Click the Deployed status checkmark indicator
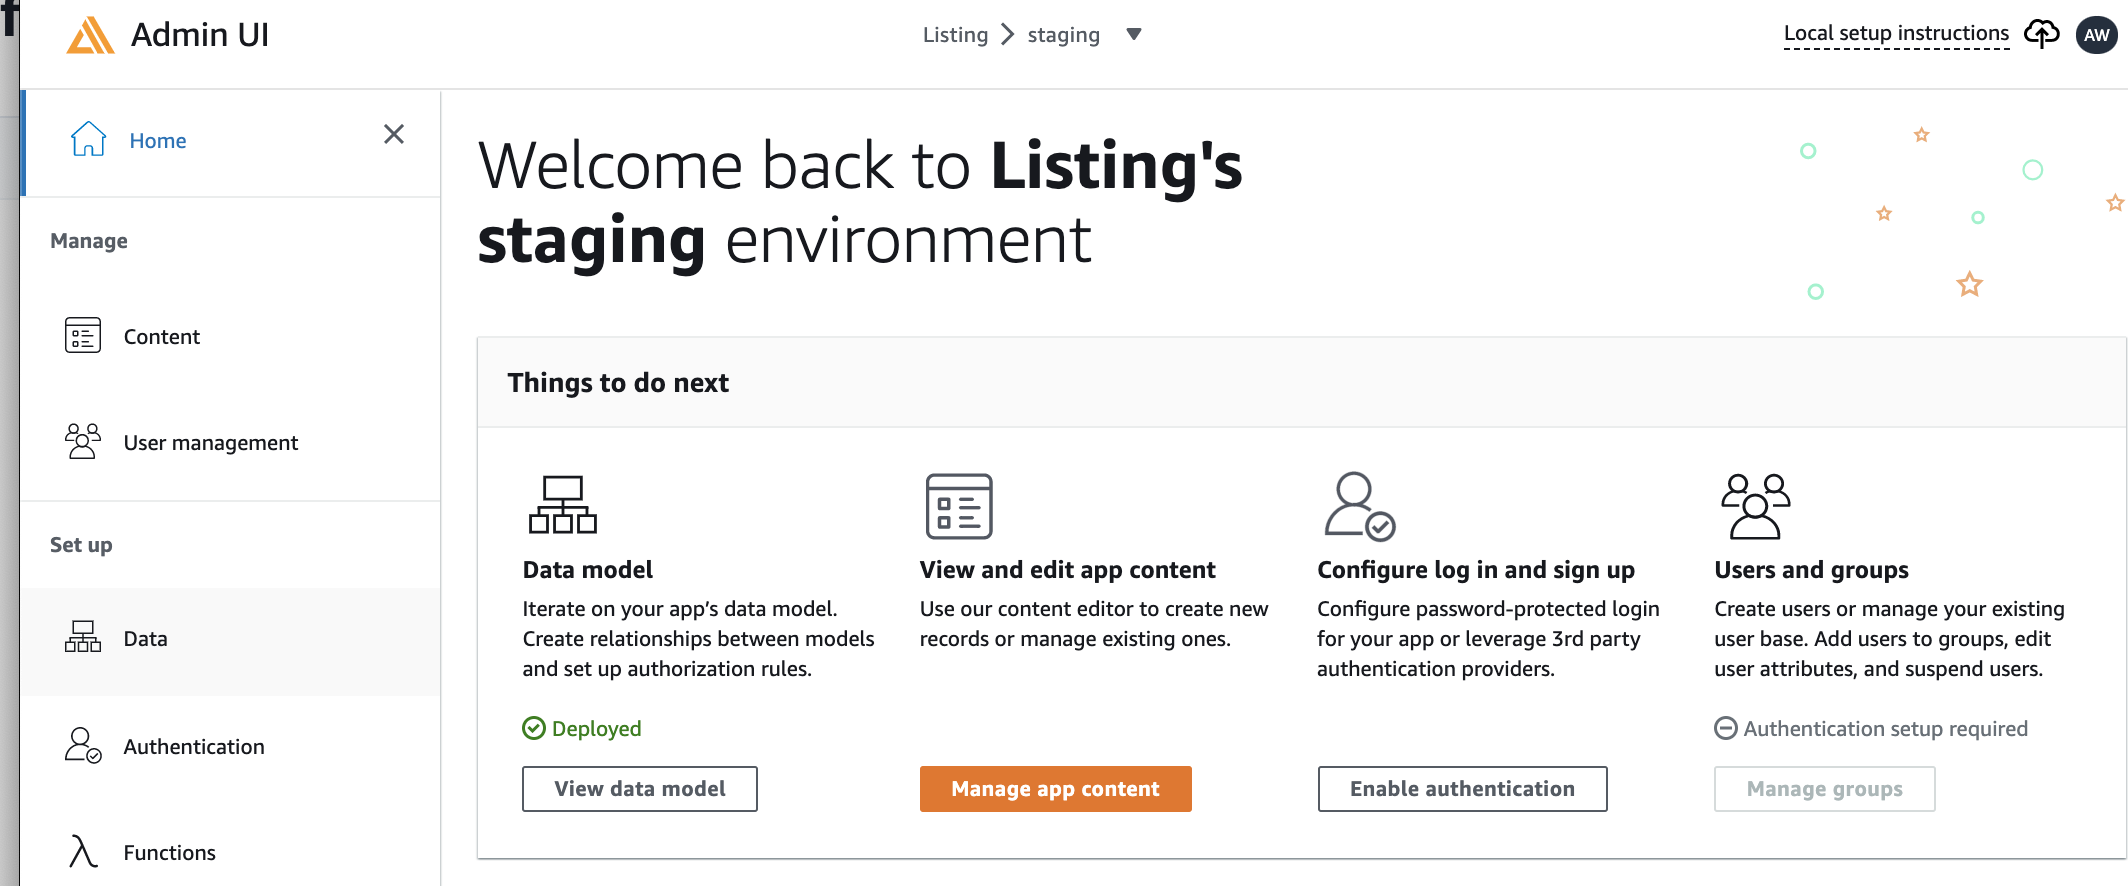Viewport: 2128px width, 886px height. (x=534, y=728)
